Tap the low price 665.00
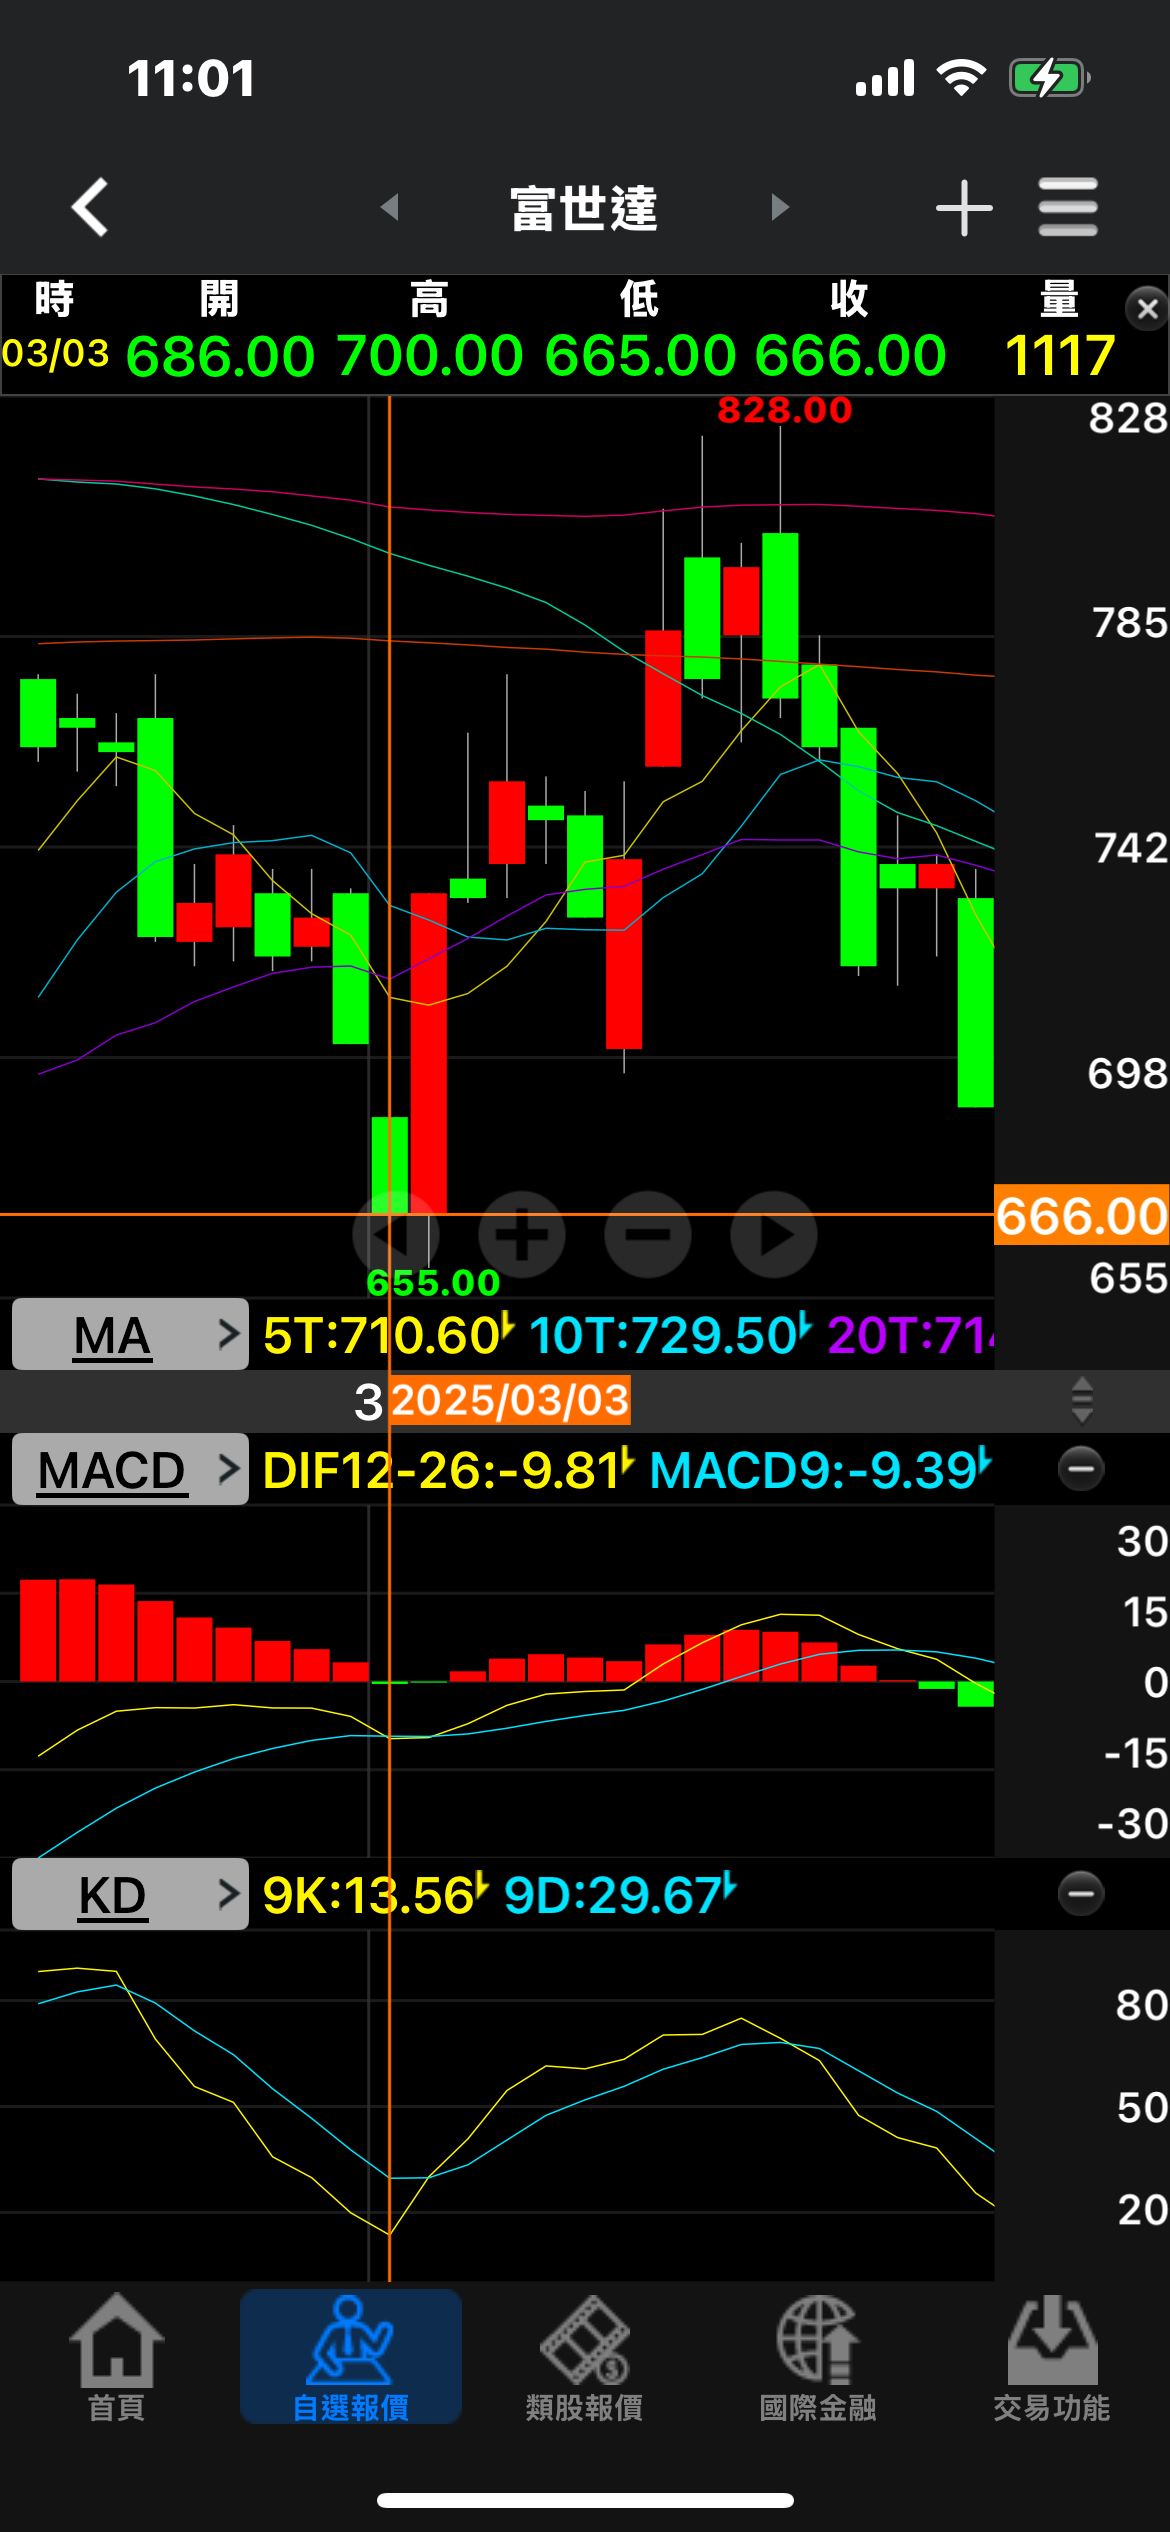The image size is (1170, 2532). click(640, 356)
